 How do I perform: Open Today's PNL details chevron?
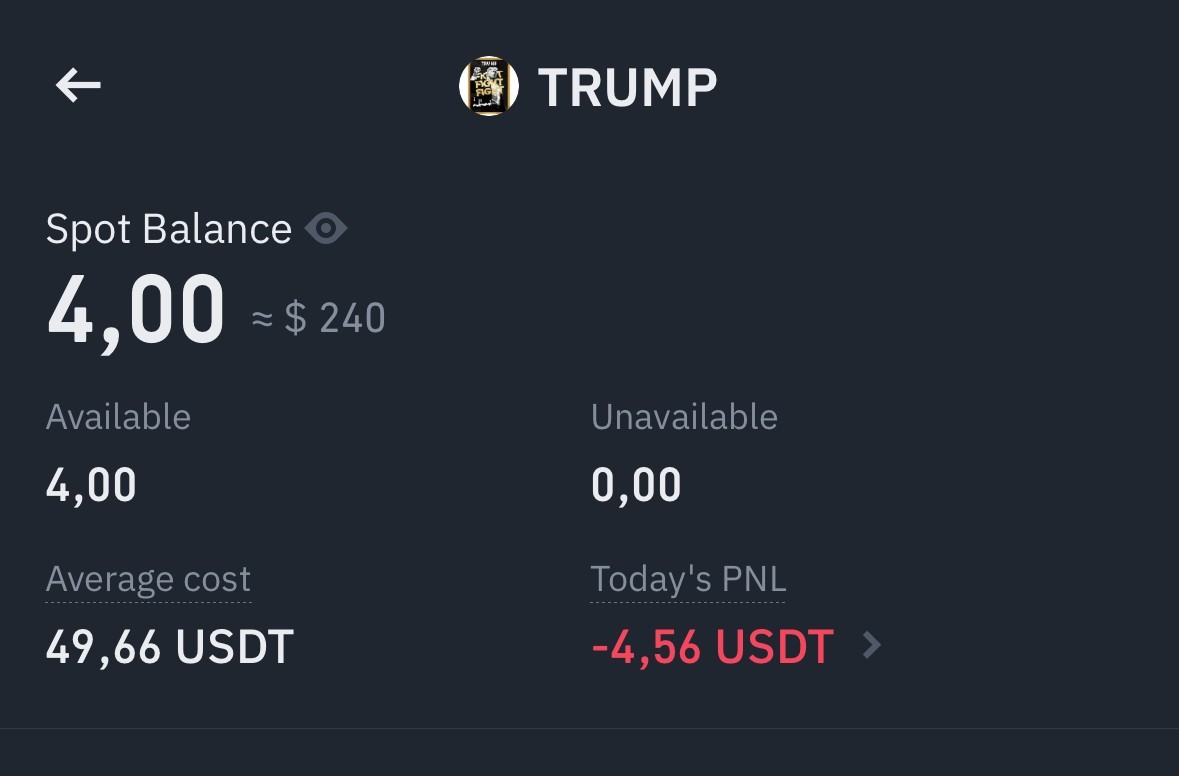point(872,646)
